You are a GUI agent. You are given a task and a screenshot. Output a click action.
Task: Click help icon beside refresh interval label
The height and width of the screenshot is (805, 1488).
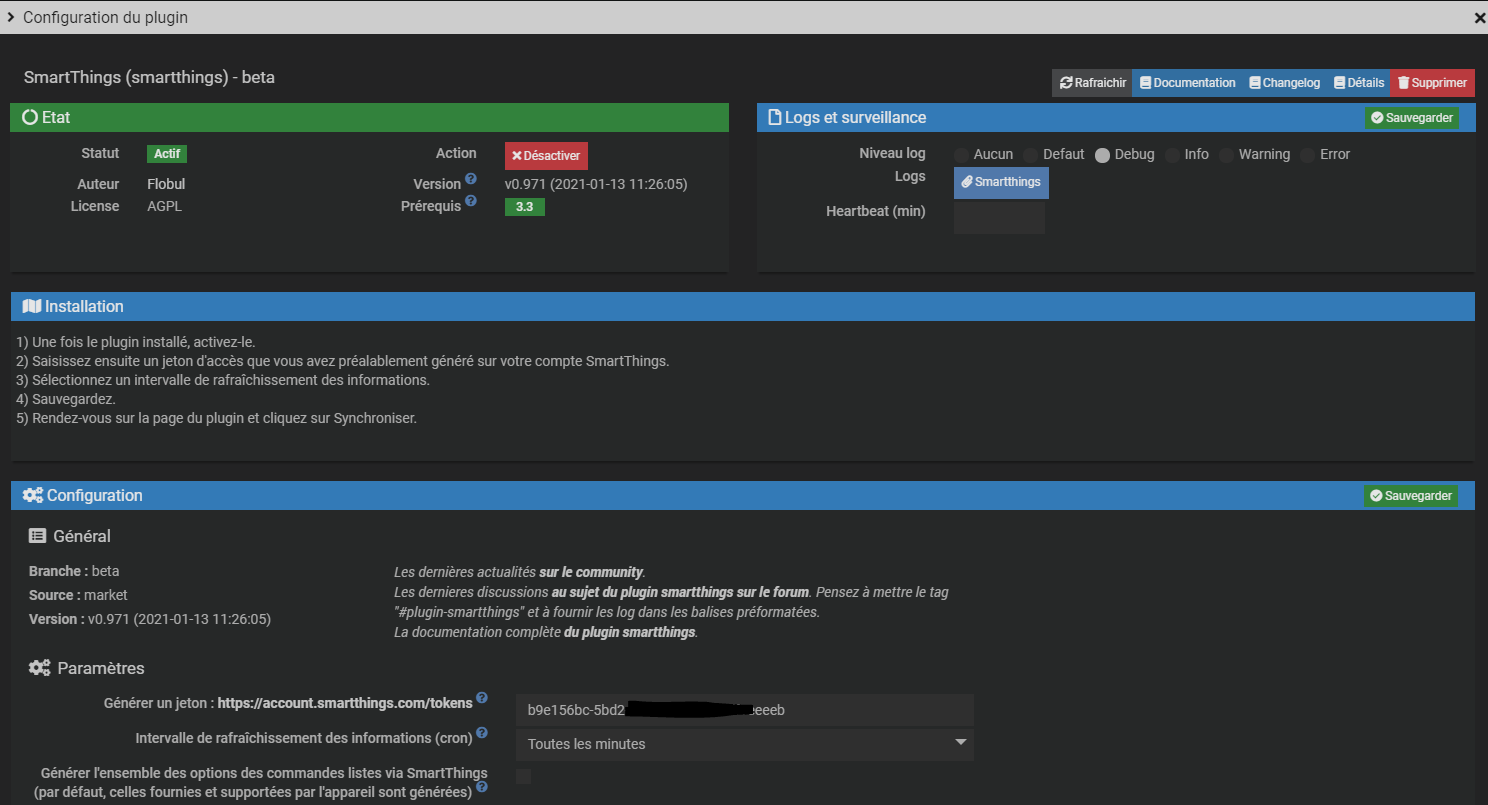pyautogui.click(x=482, y=733)
